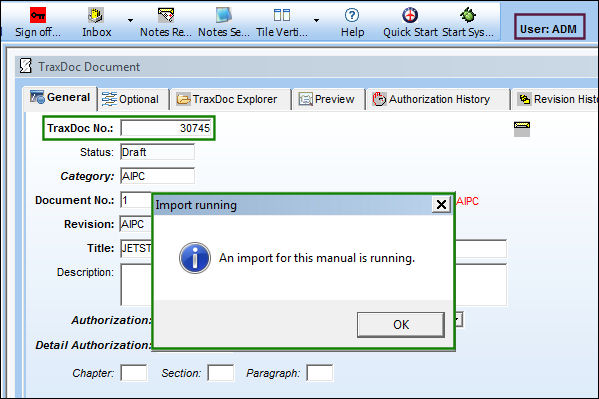Select the General tab
The height and width of the screenshot is (399, 599).
pos(60,98)
